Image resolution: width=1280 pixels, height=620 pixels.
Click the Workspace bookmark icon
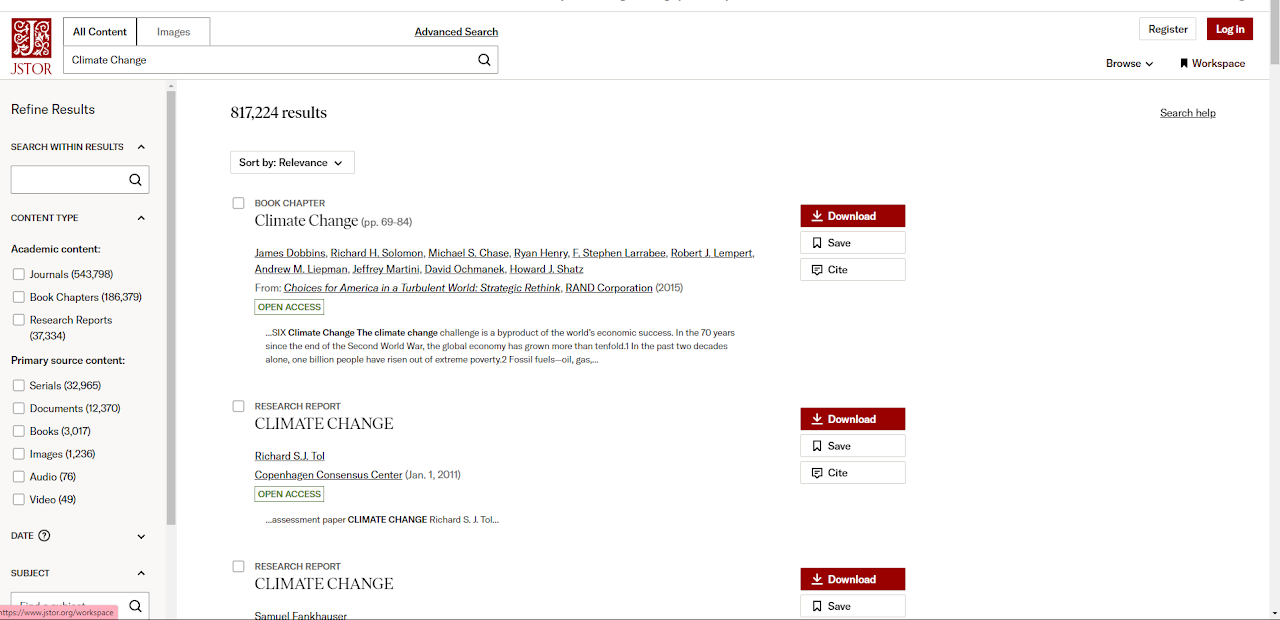pos(1184,63)
